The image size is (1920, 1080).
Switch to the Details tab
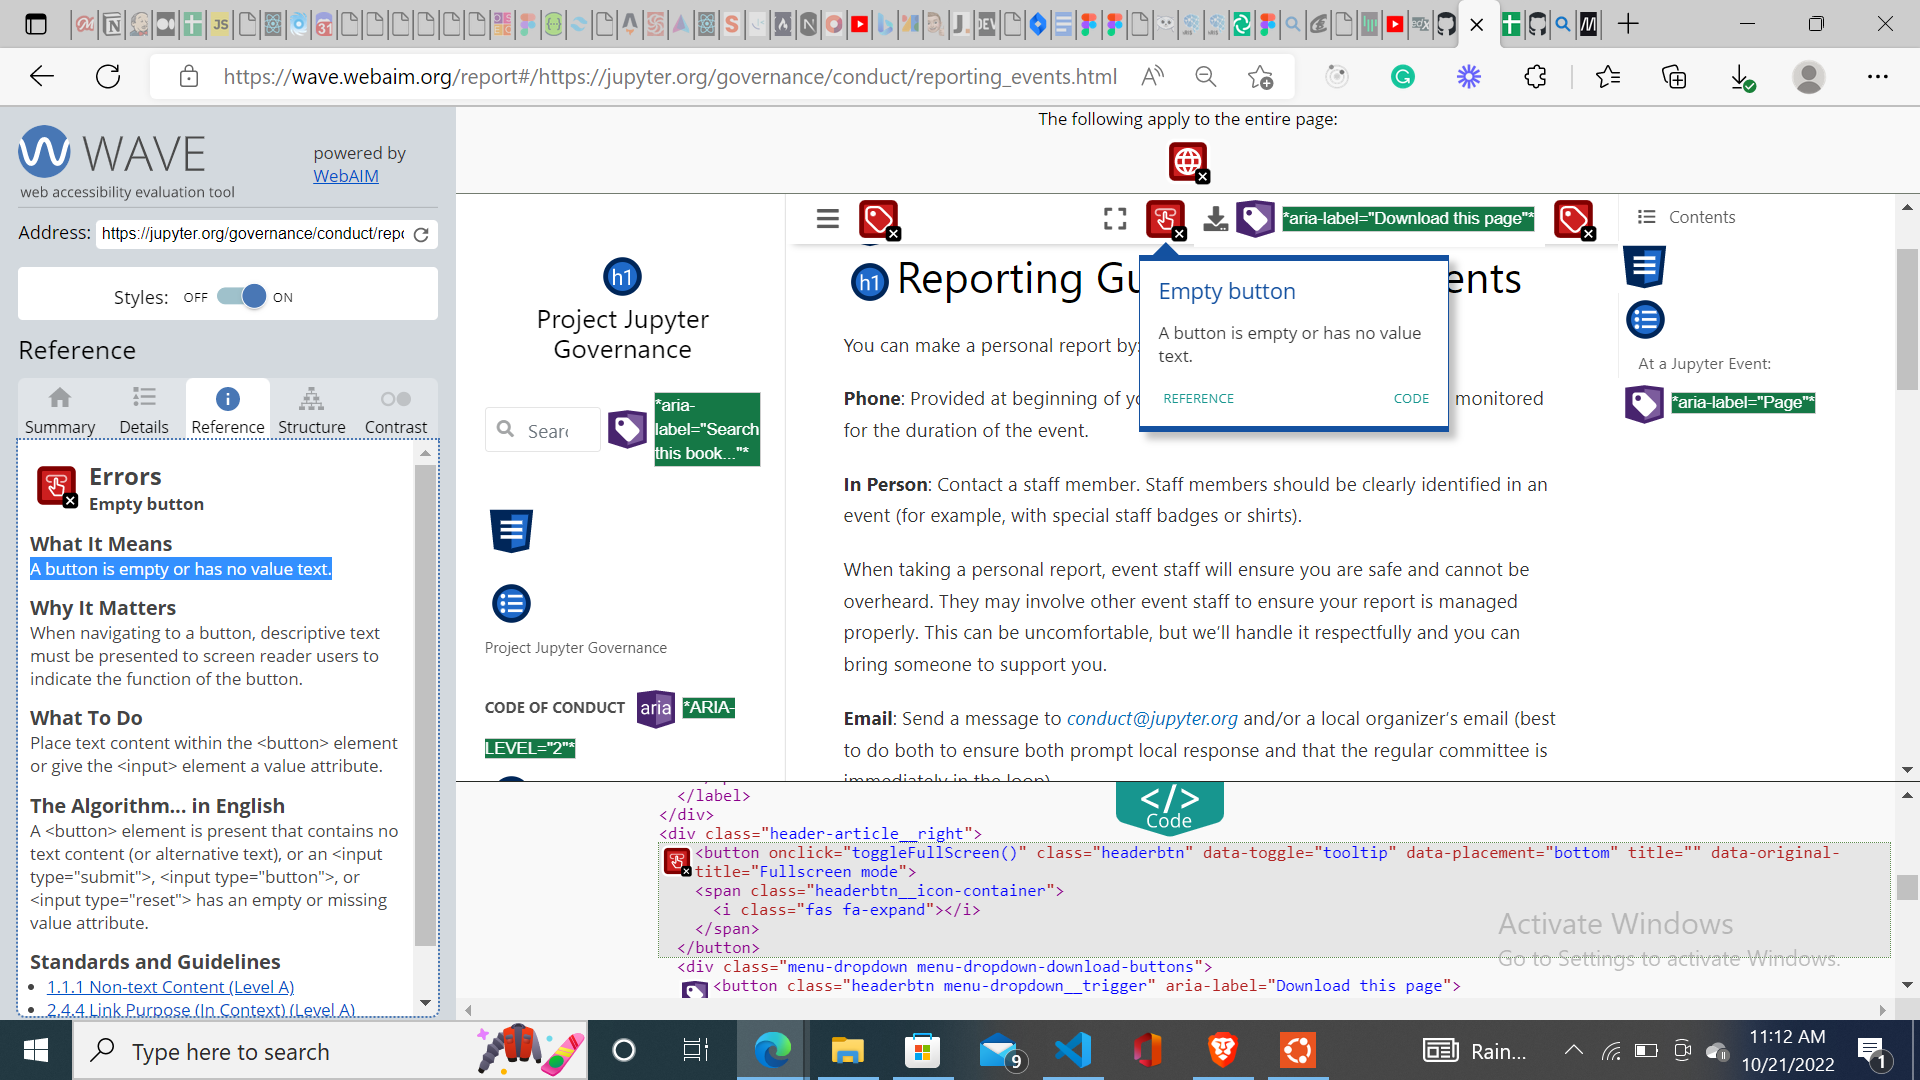[143, 408]
